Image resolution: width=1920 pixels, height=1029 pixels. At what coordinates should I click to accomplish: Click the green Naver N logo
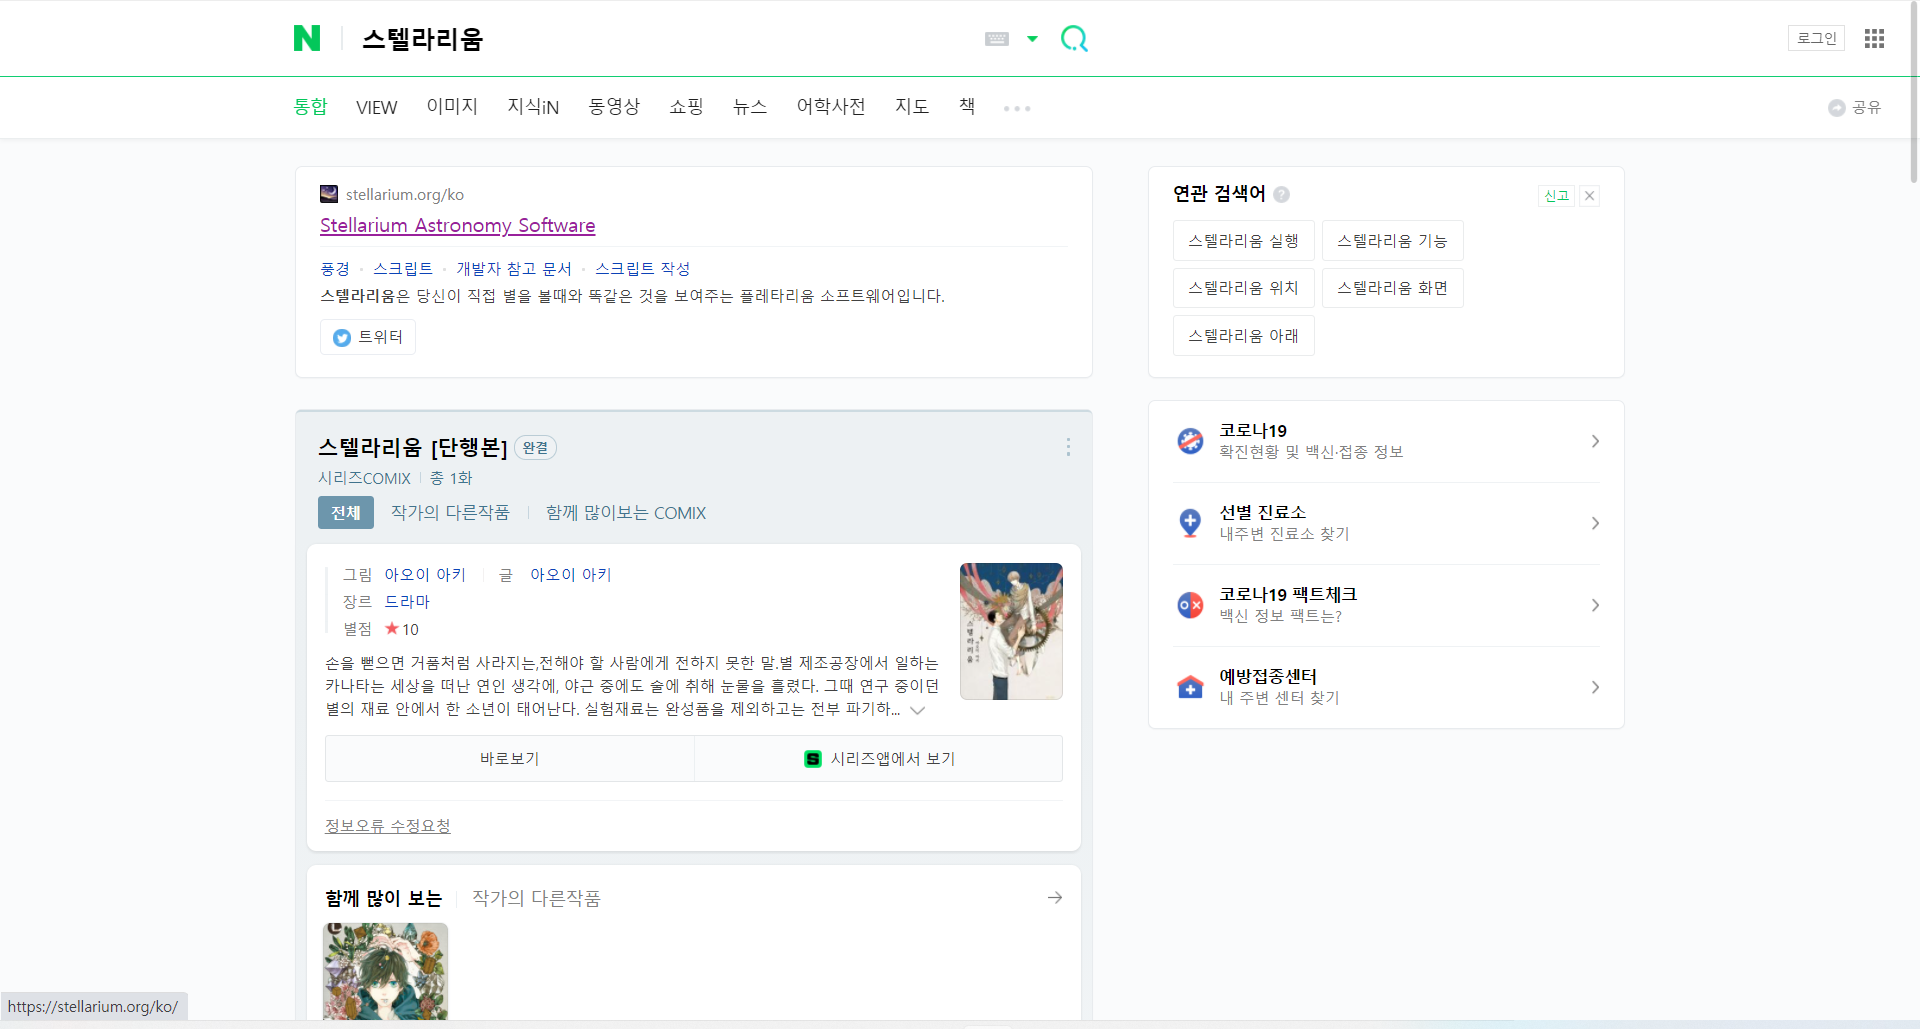tap(307, 38)
